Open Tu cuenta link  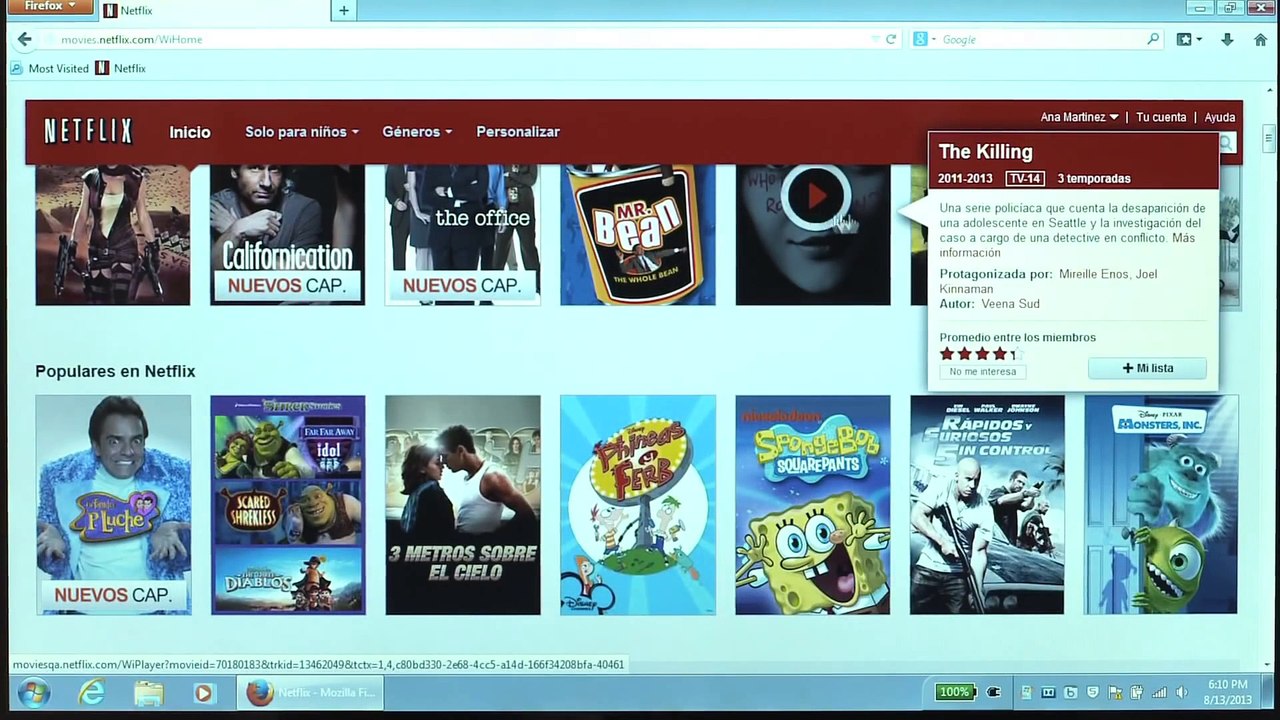[1161, 117]
